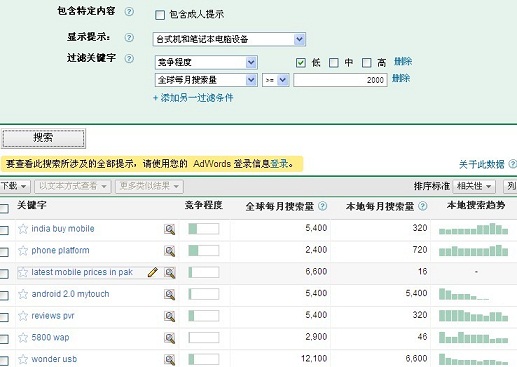Open the 以文本方式查看 dropdown
517x367 pixels.
(72, 186)
